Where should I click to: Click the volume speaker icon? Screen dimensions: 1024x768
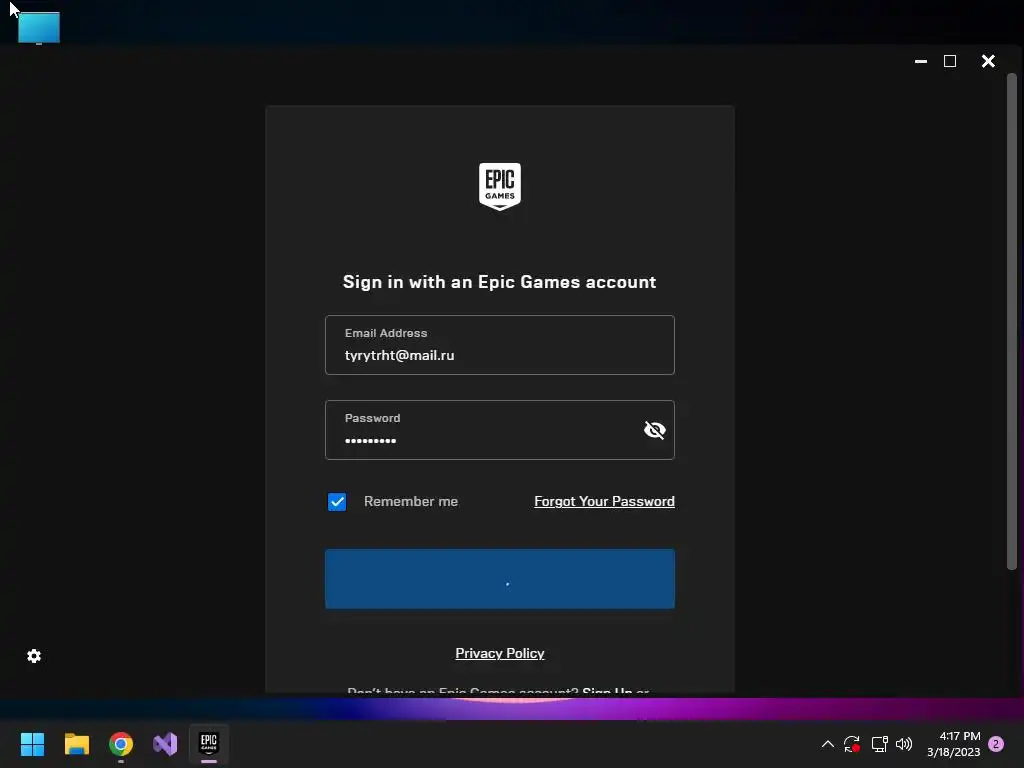tap(904, 744)
